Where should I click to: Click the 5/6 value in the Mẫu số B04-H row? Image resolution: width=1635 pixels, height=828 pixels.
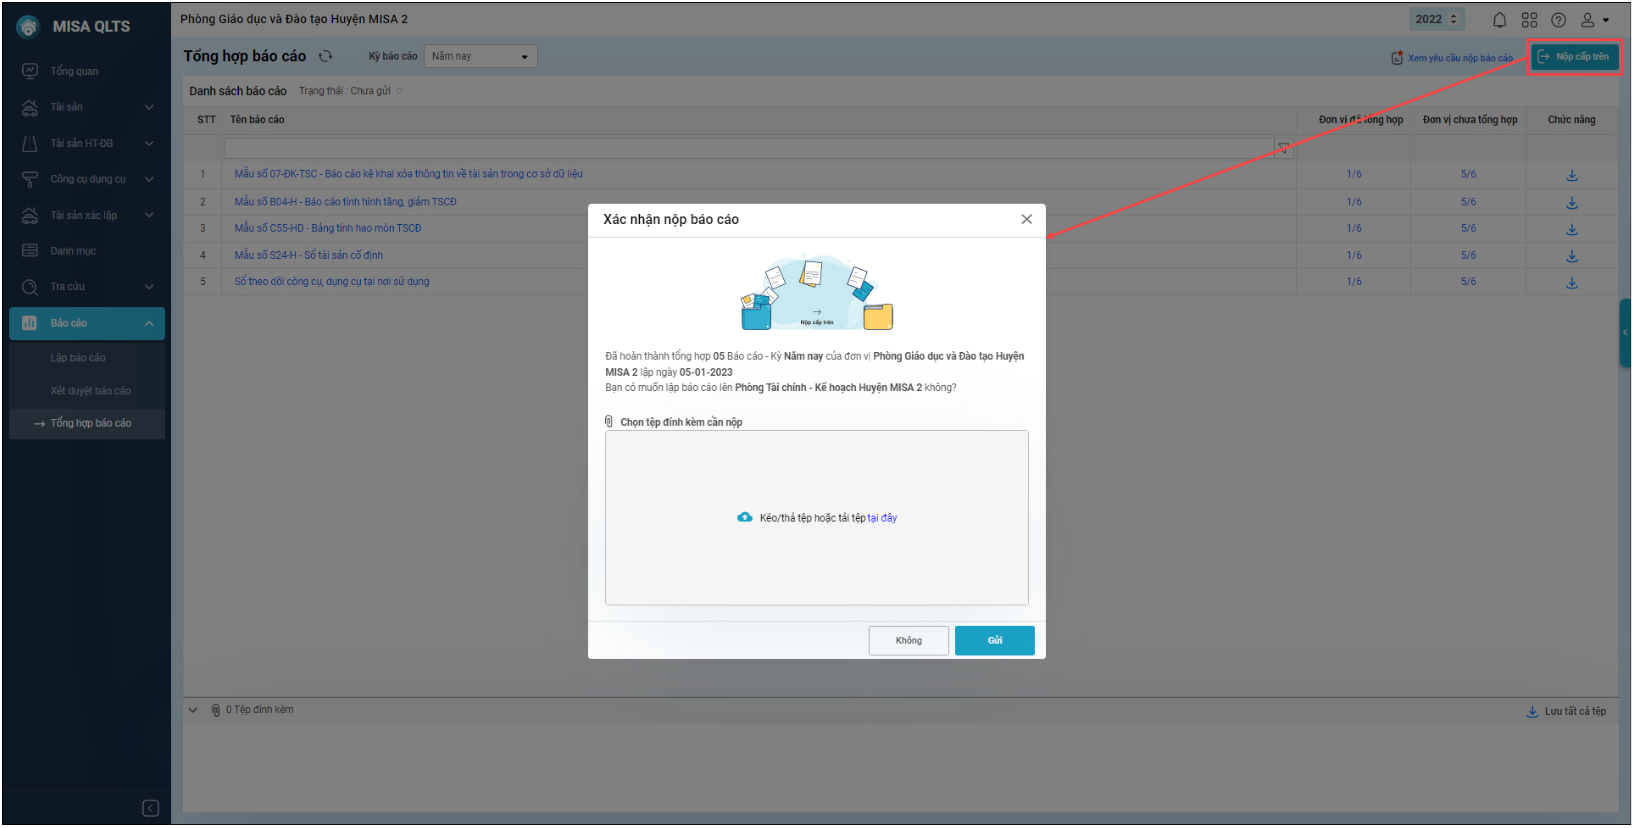(x=1468, y=202)
